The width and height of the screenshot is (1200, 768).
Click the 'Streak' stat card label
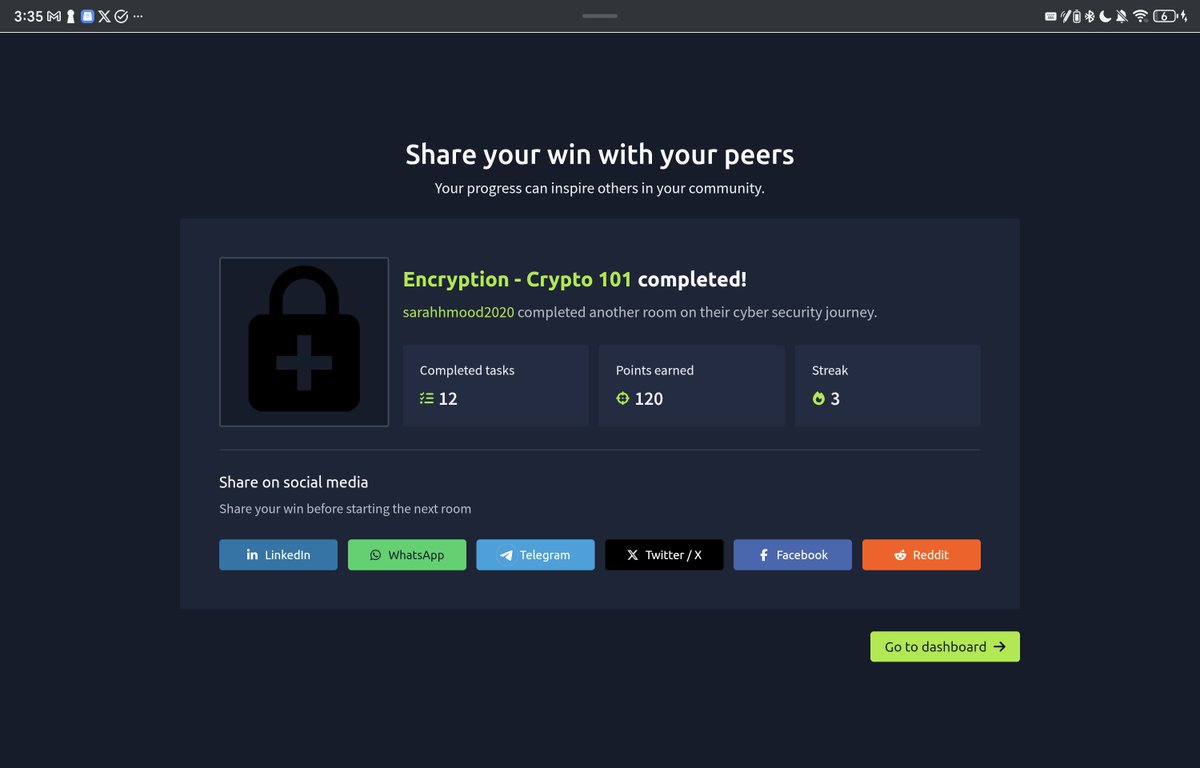point(830,370)
